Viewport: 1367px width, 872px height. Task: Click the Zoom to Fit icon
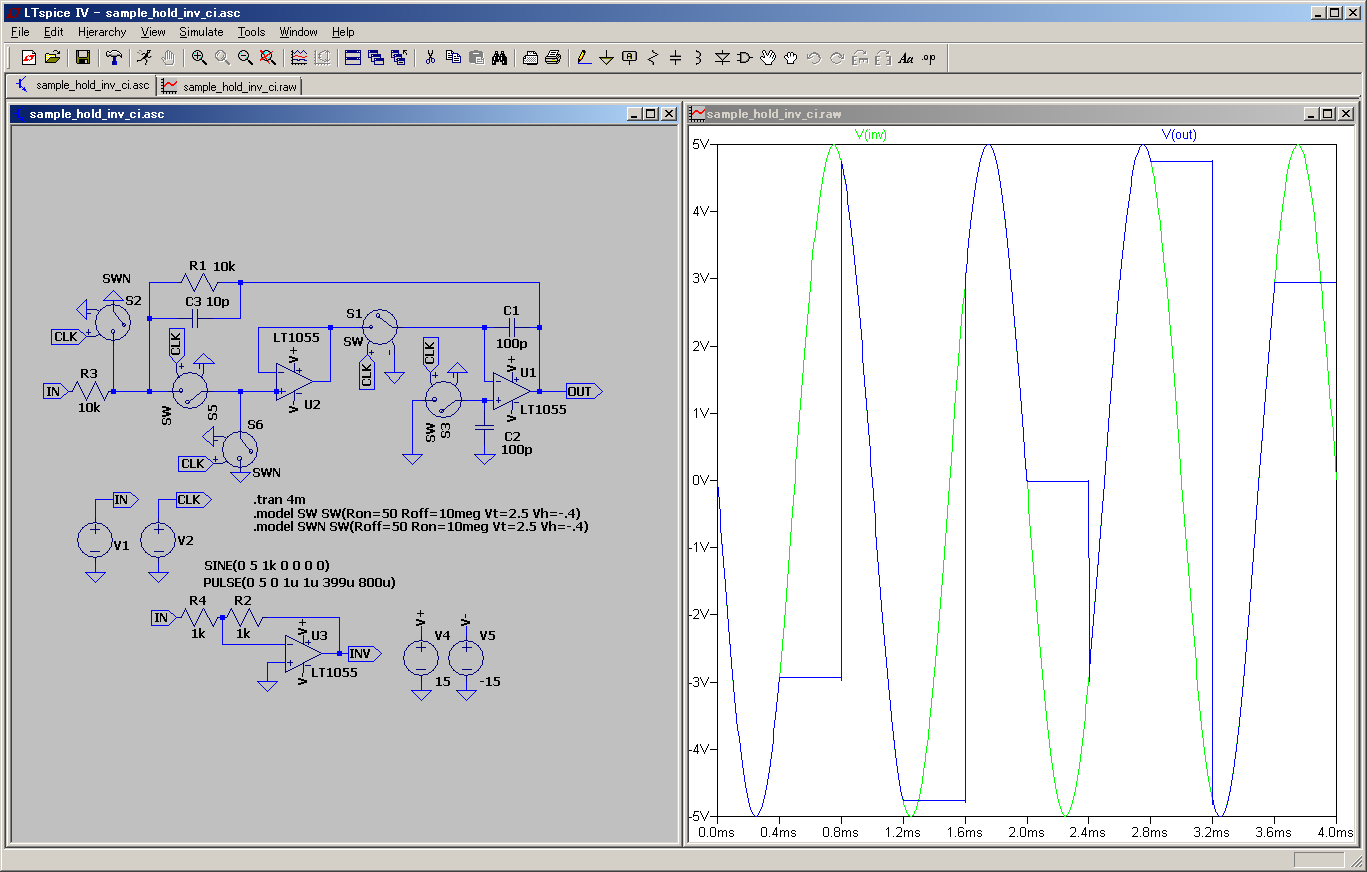pos(267,58)
